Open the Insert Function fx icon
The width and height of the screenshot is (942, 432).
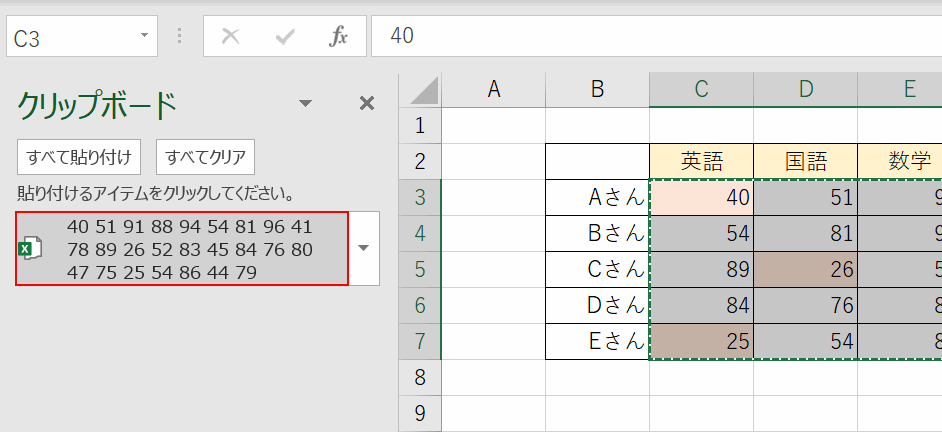tap(339, 37)
